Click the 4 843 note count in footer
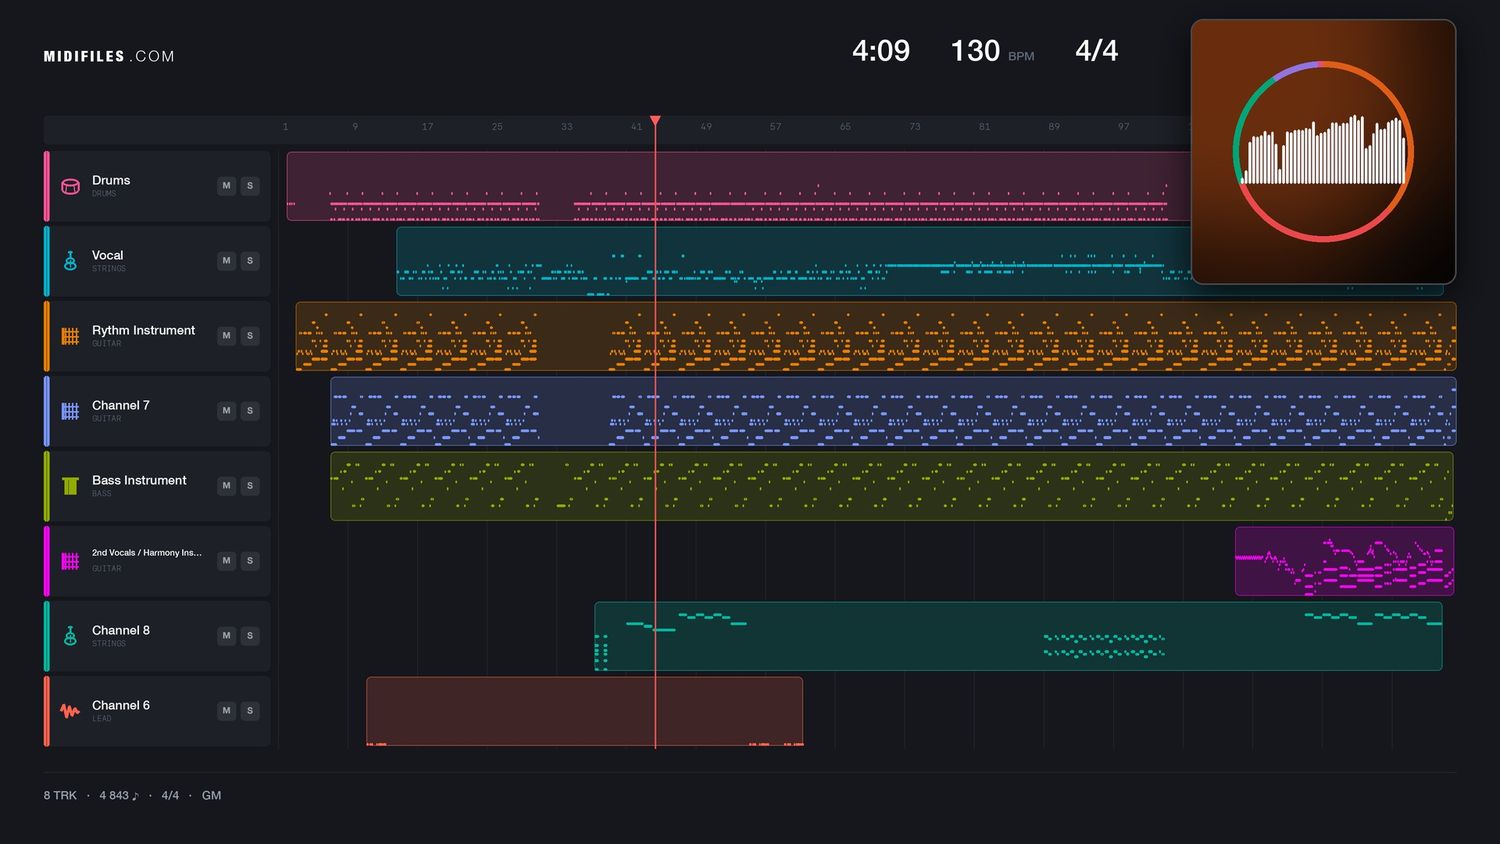 (x=119, y=796)
